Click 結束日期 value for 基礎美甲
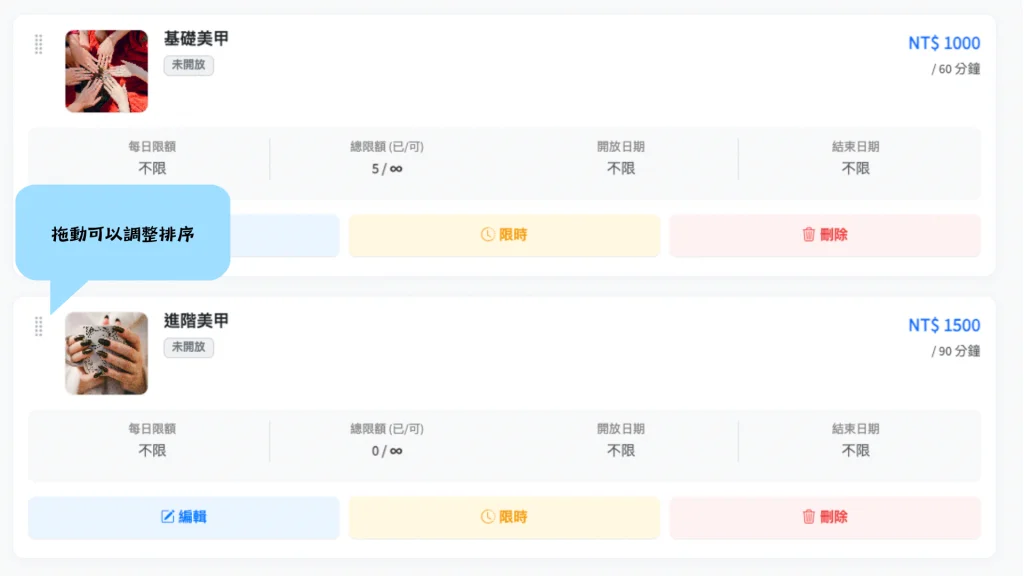This screenshot has width=1024, height=576. click(x=856, y=169)
